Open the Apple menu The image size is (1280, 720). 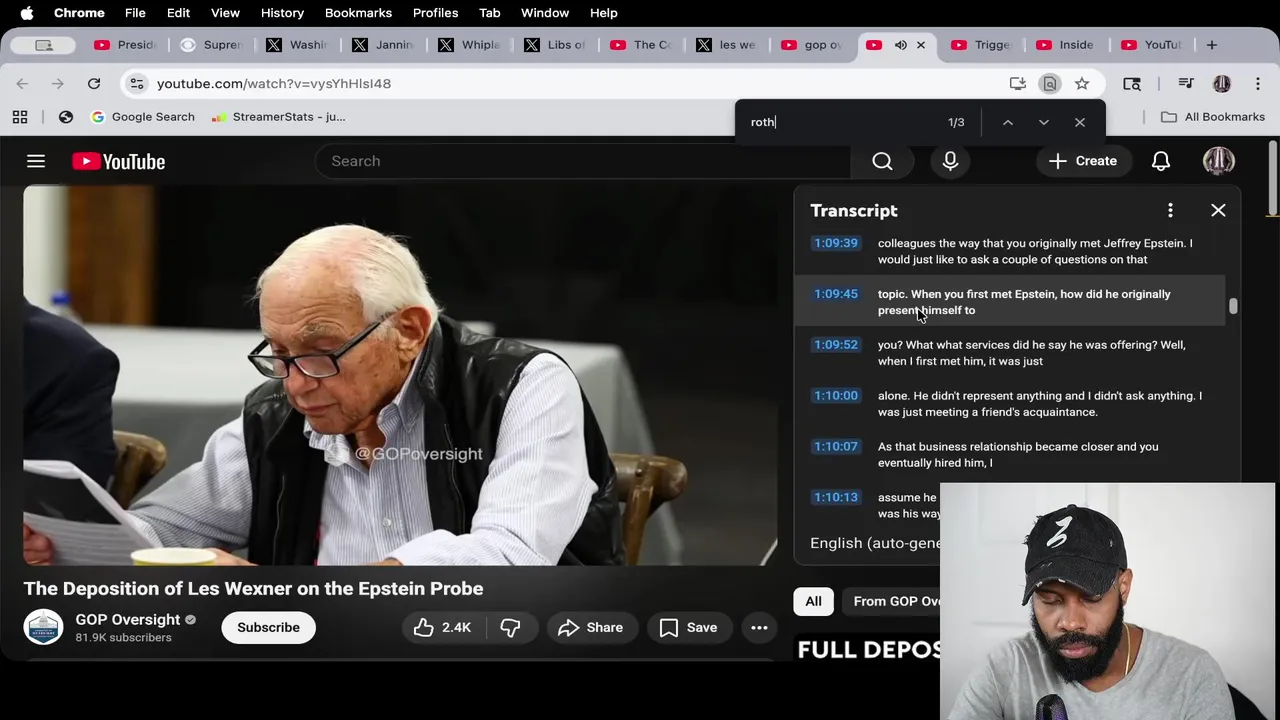tap(27, 13)
